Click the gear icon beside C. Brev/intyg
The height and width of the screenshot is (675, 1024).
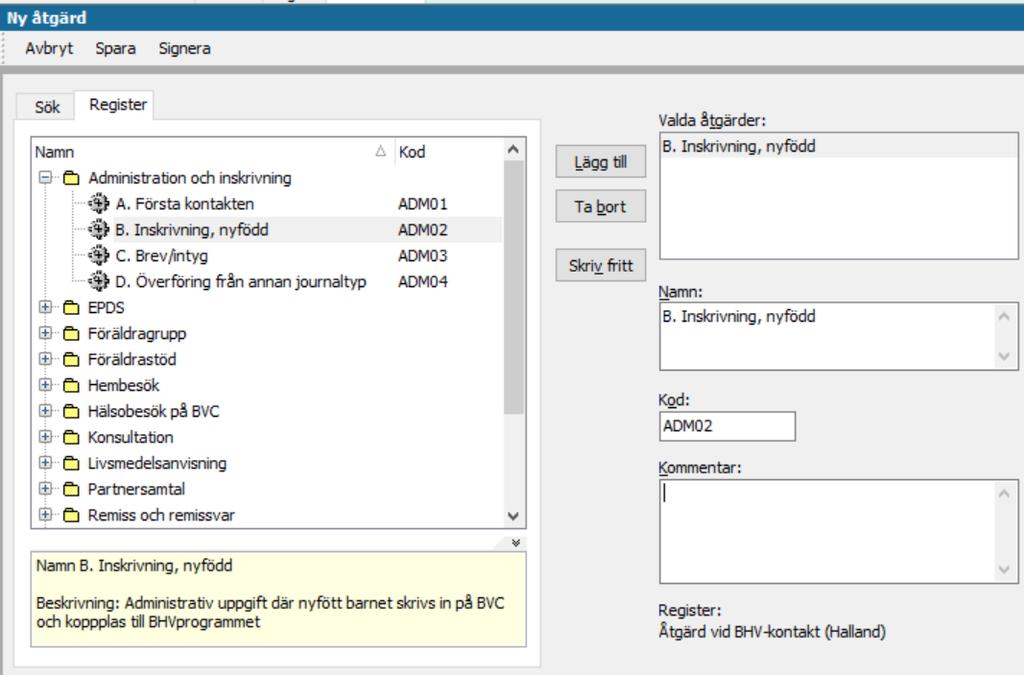(x=99, y=255)
